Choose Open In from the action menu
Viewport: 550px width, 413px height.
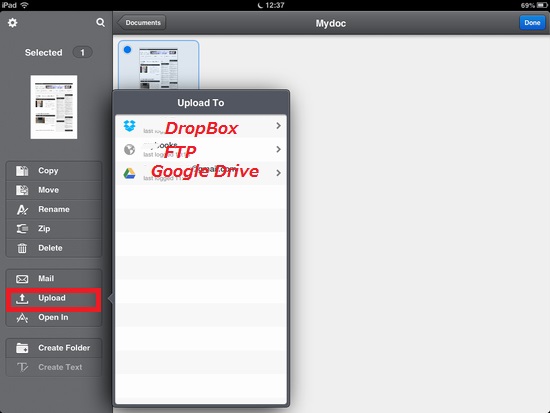(54, 318)
